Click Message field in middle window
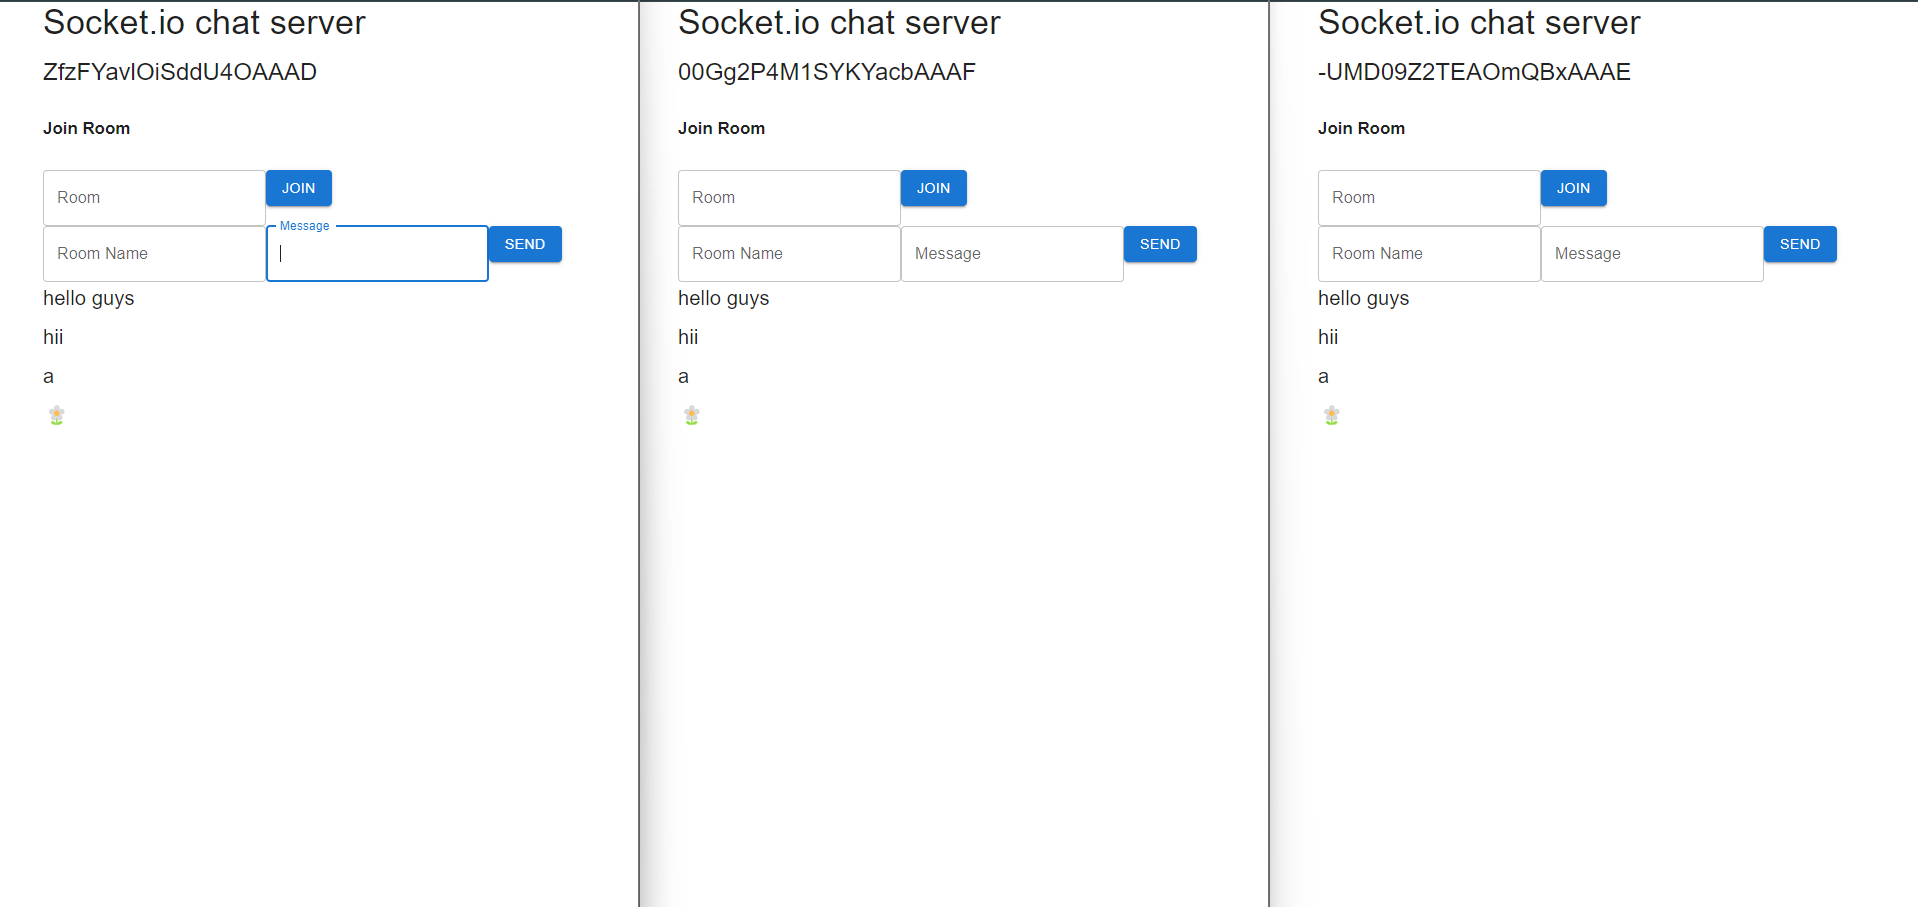This screenshot has height=907, width=1918. coord(1012,254)
